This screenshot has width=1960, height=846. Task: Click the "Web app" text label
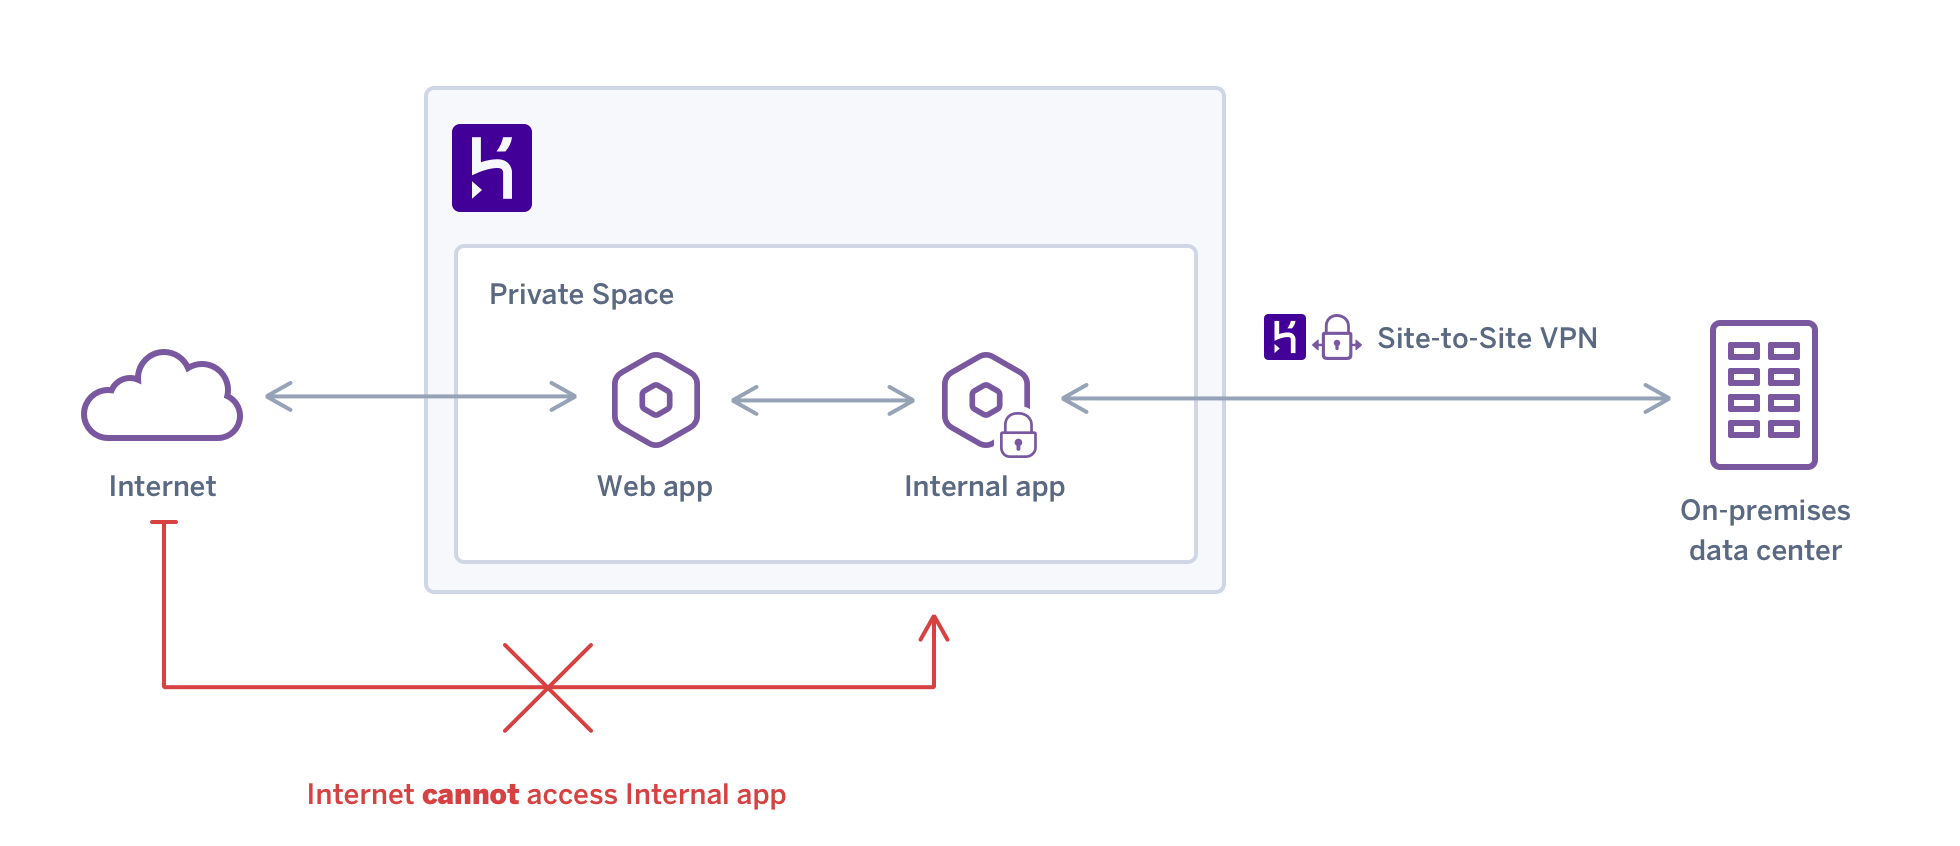654,486
